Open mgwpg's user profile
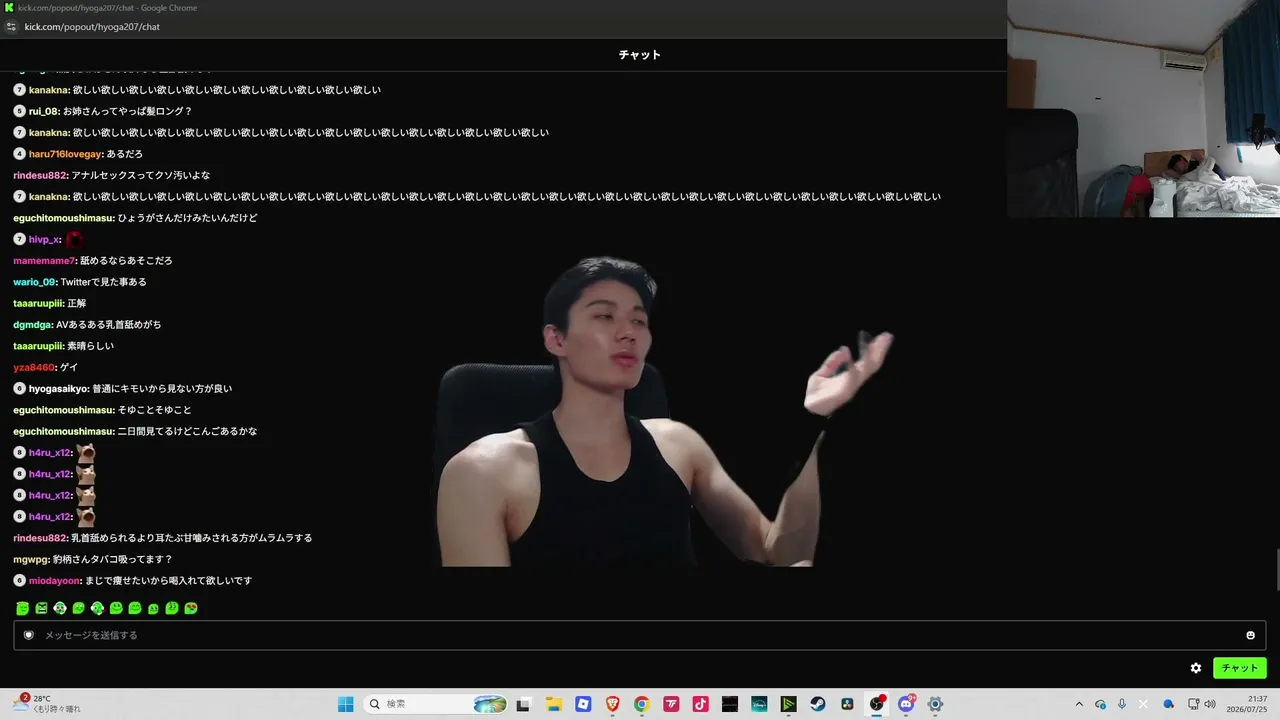The height and width of the screenshot is (720, 1280). (x=31, y=560)
